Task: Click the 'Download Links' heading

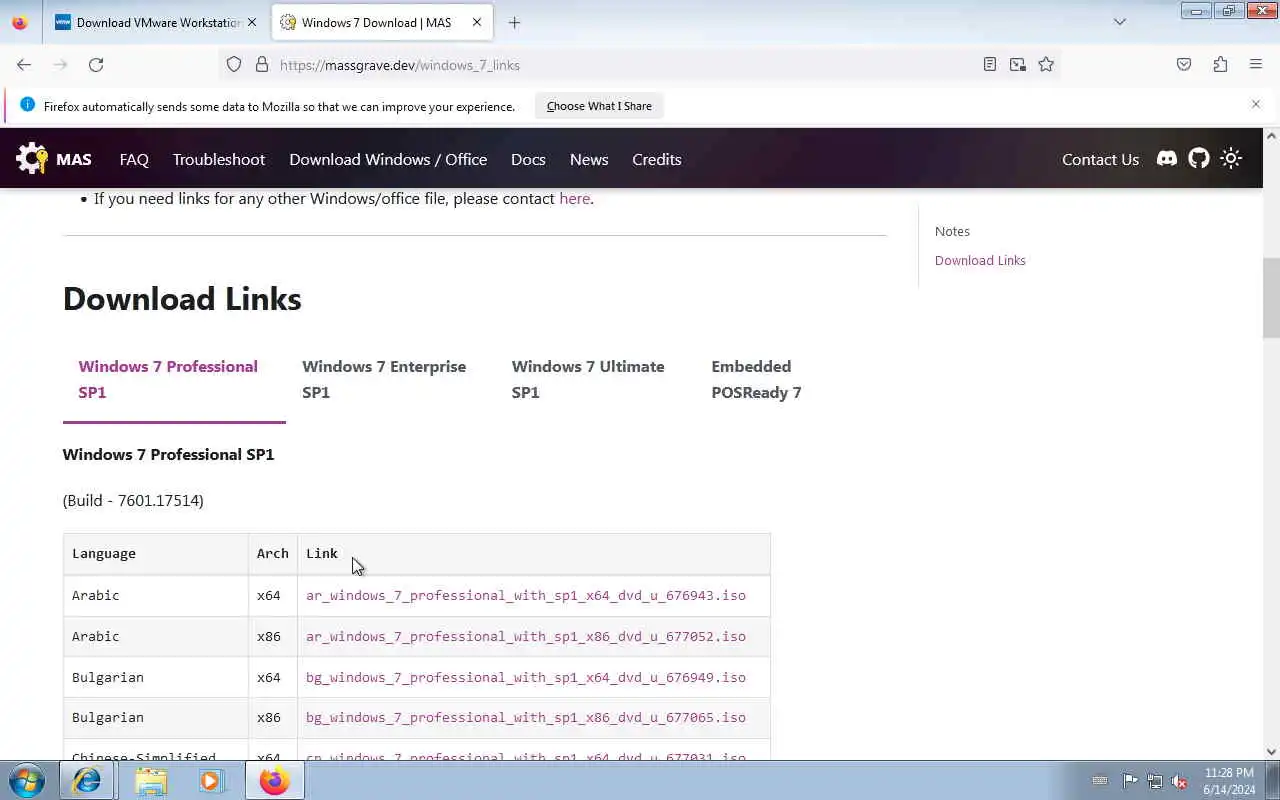Action: point(182,299)
